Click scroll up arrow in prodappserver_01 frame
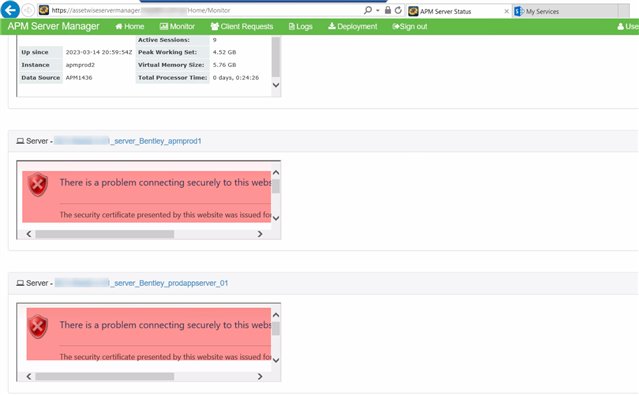The height and width of the screenshot is (395, 639). pos(276,315)
